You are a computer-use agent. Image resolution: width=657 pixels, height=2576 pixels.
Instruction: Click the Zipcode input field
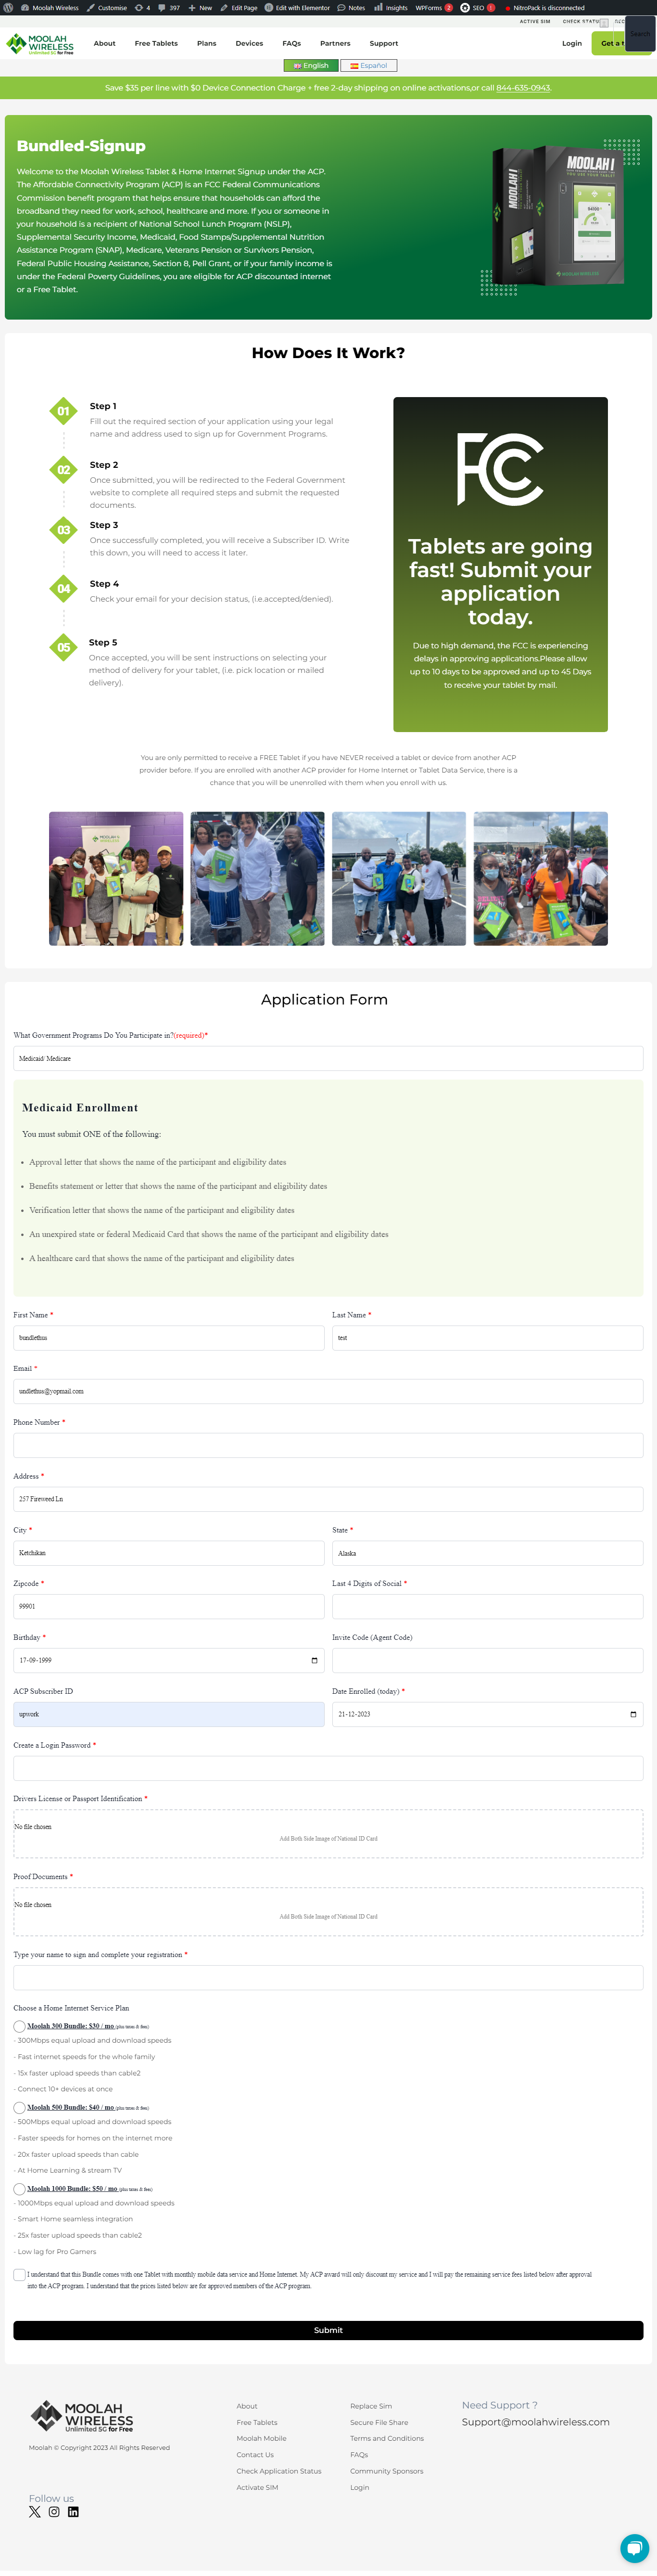click(169, 1606)
